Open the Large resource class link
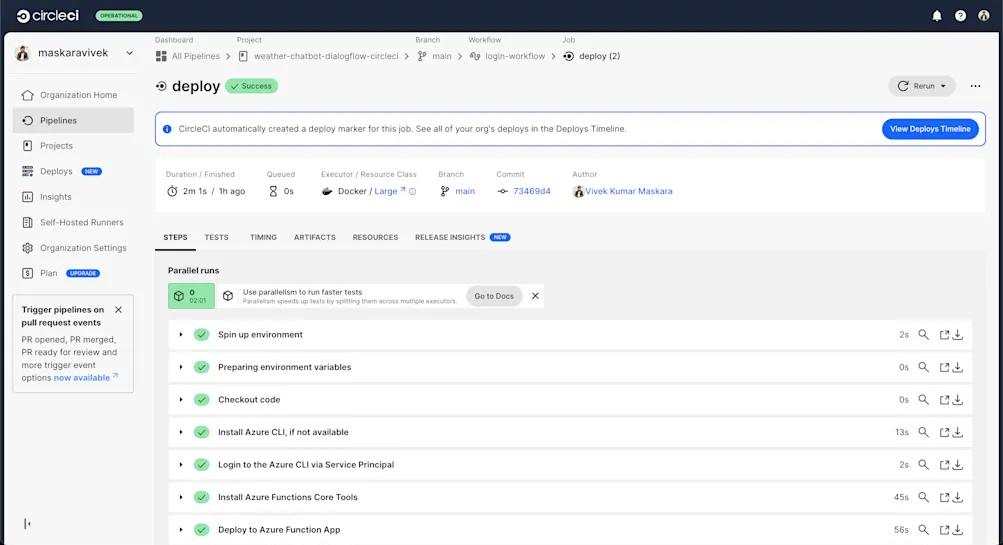1003x545 pixels. tap(390, 191)
